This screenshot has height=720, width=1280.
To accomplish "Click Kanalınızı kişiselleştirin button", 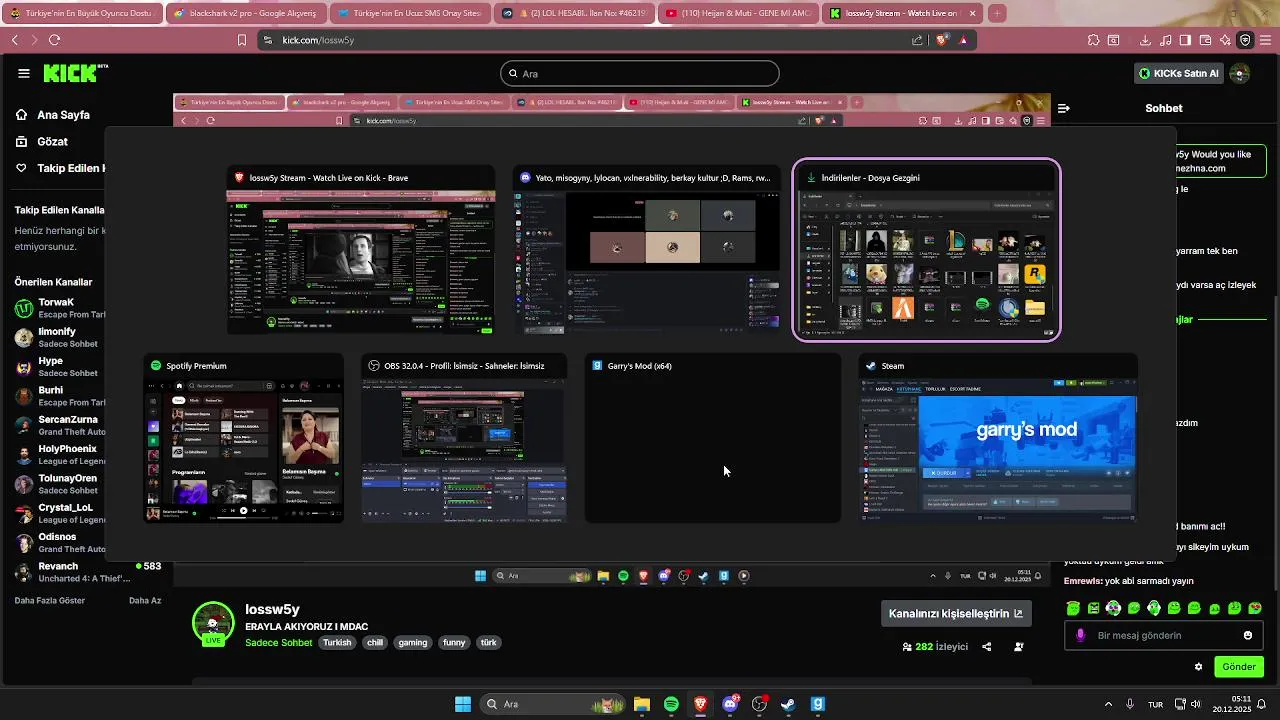I will 956,613.
